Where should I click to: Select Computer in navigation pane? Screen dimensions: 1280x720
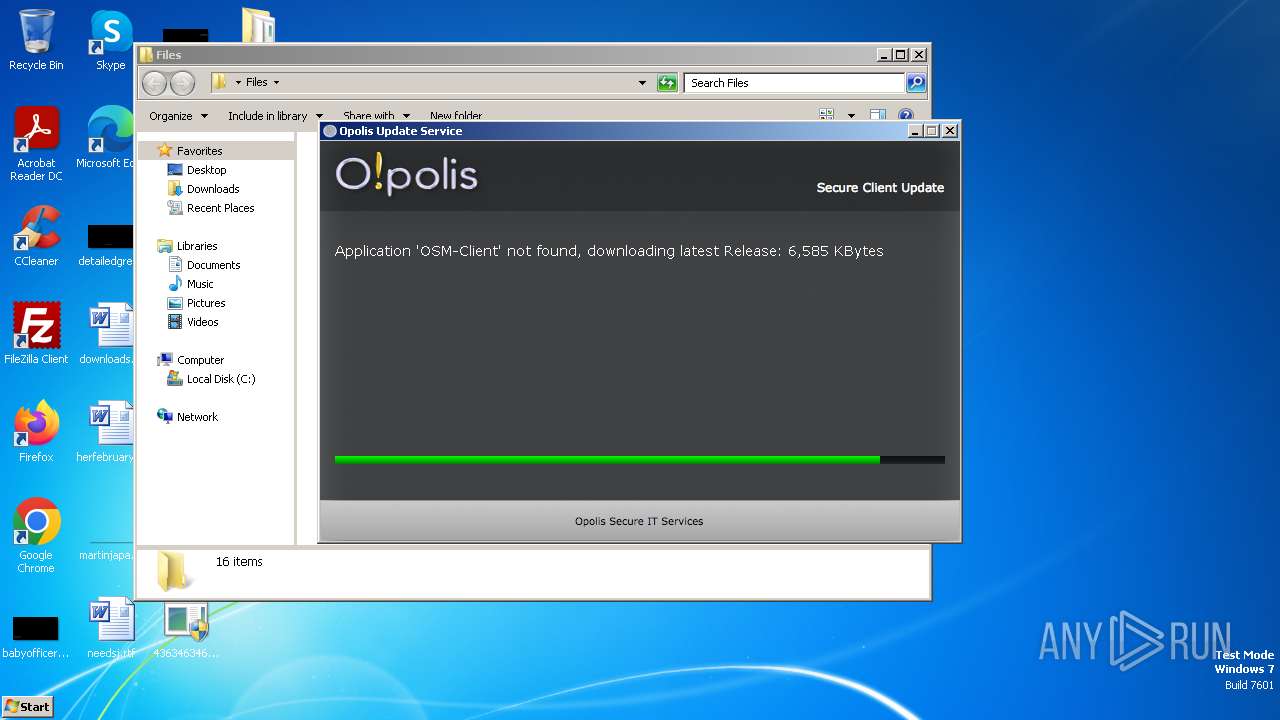click(200, 360)
